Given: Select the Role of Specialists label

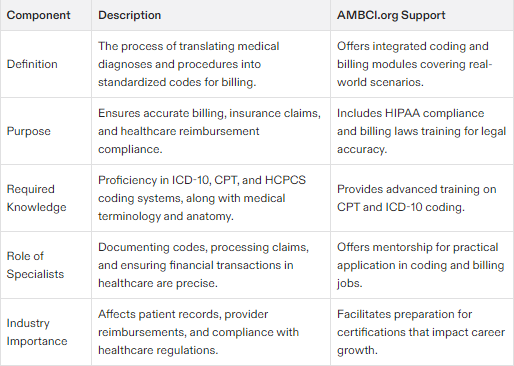Looking at the screenshot, I should 35,265.
